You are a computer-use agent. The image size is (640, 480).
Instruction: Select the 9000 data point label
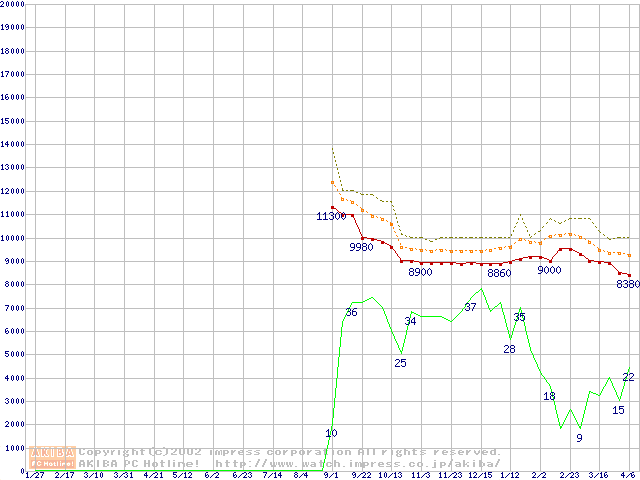pyautogui.click(x=549, y=270)
